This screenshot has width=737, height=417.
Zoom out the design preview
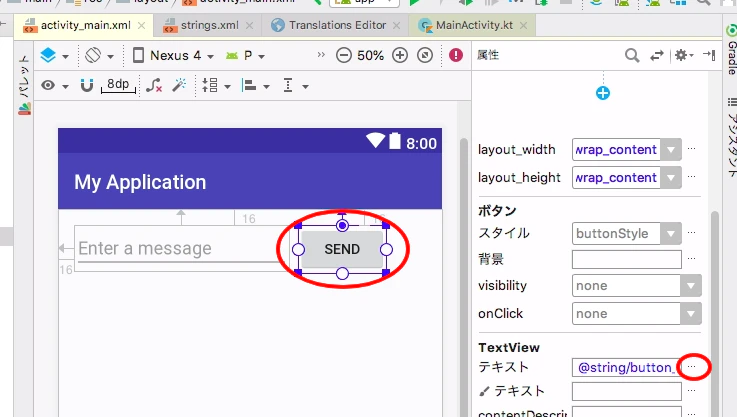[x=344, y=55]
